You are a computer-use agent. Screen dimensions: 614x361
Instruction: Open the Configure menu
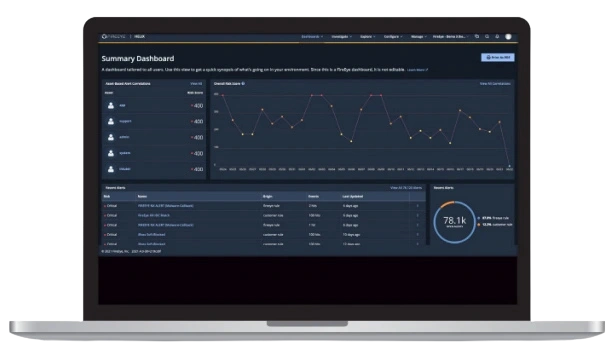393,36
